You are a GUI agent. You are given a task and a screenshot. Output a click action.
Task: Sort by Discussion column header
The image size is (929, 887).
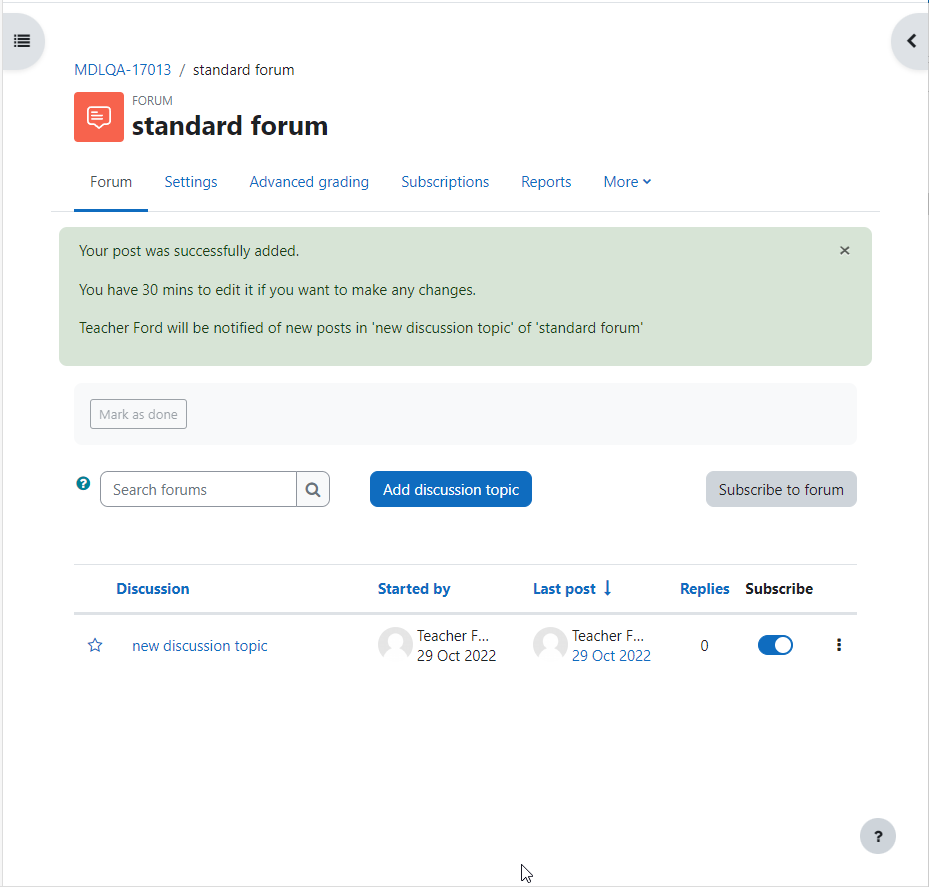point(153,589)
